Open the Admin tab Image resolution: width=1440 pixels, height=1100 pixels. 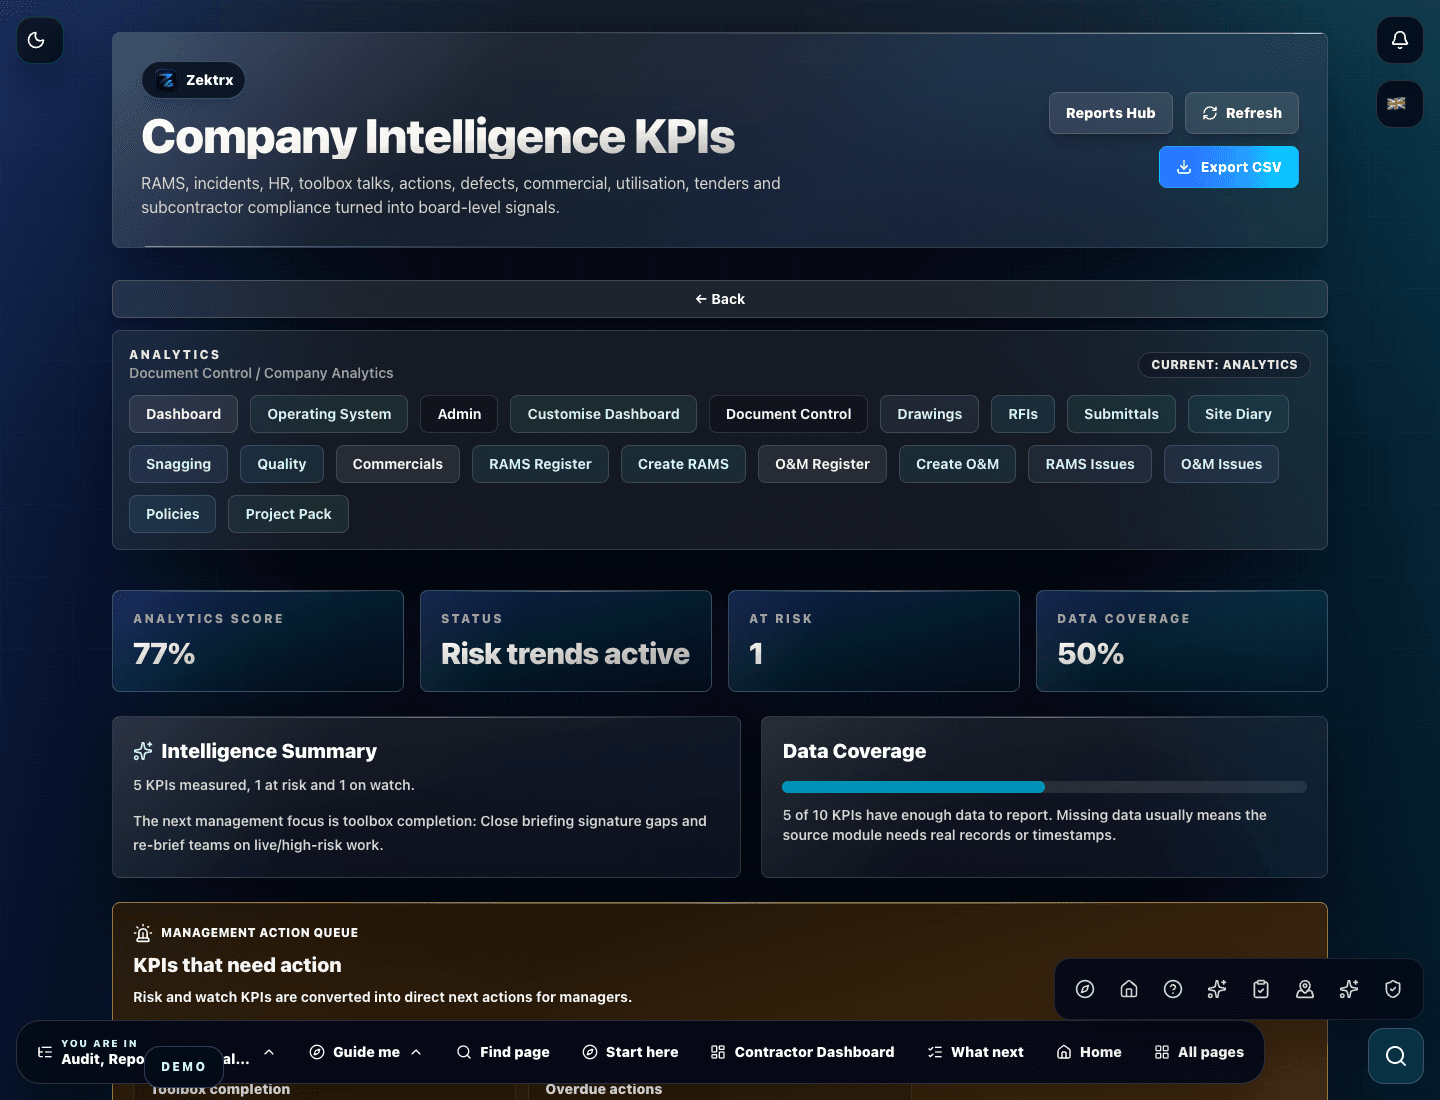[x=459, y=414]
